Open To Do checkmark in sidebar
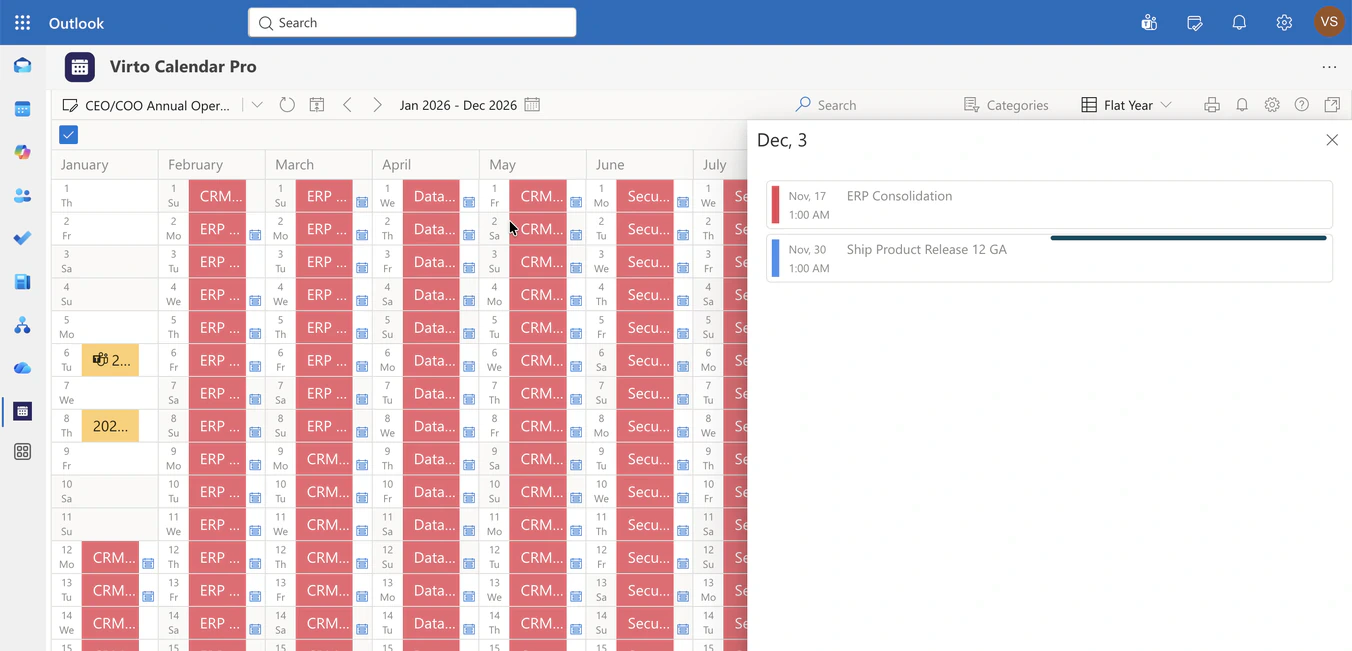Screen dimensions: 1352x651 point(22,238)
